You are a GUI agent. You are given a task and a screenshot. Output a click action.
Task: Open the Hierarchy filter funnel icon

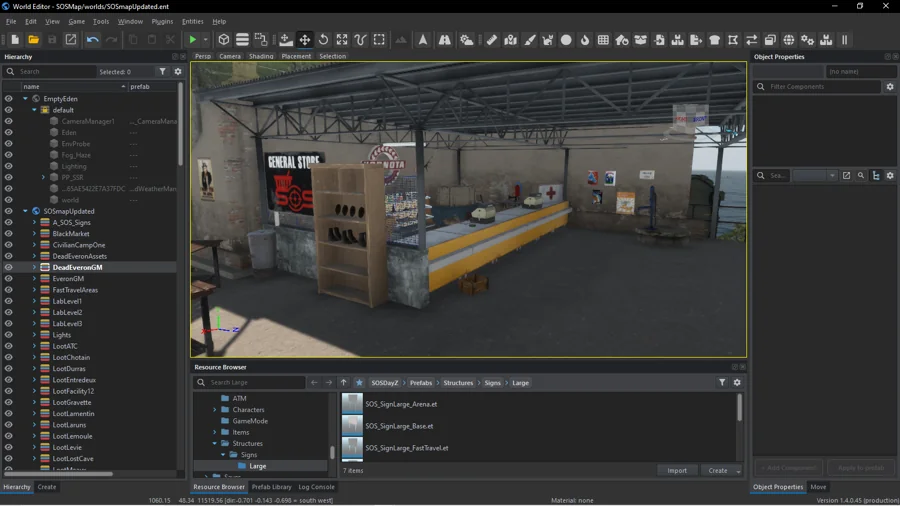coord(162,72)
